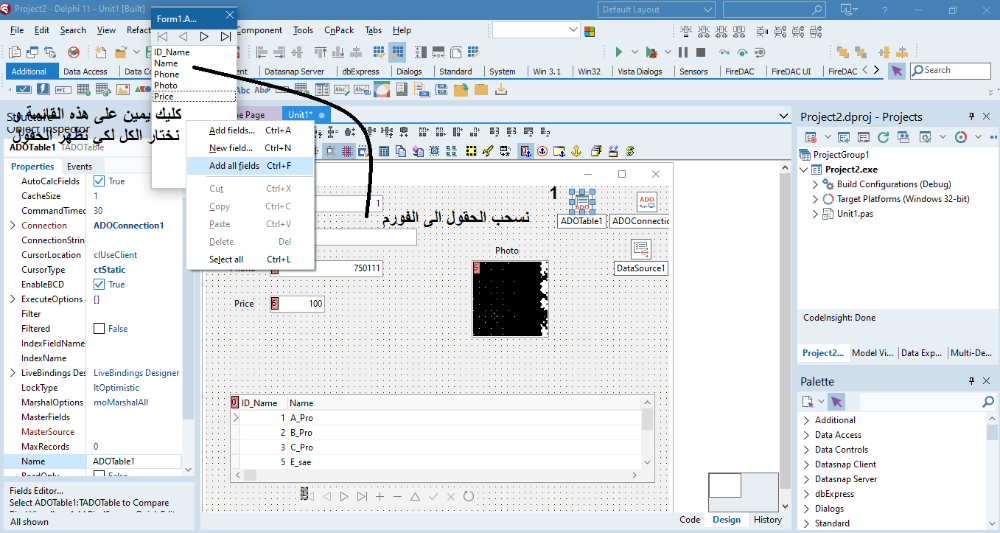Switch to the Events tab in Object Inspector
1000x533 pixels.
79,166
